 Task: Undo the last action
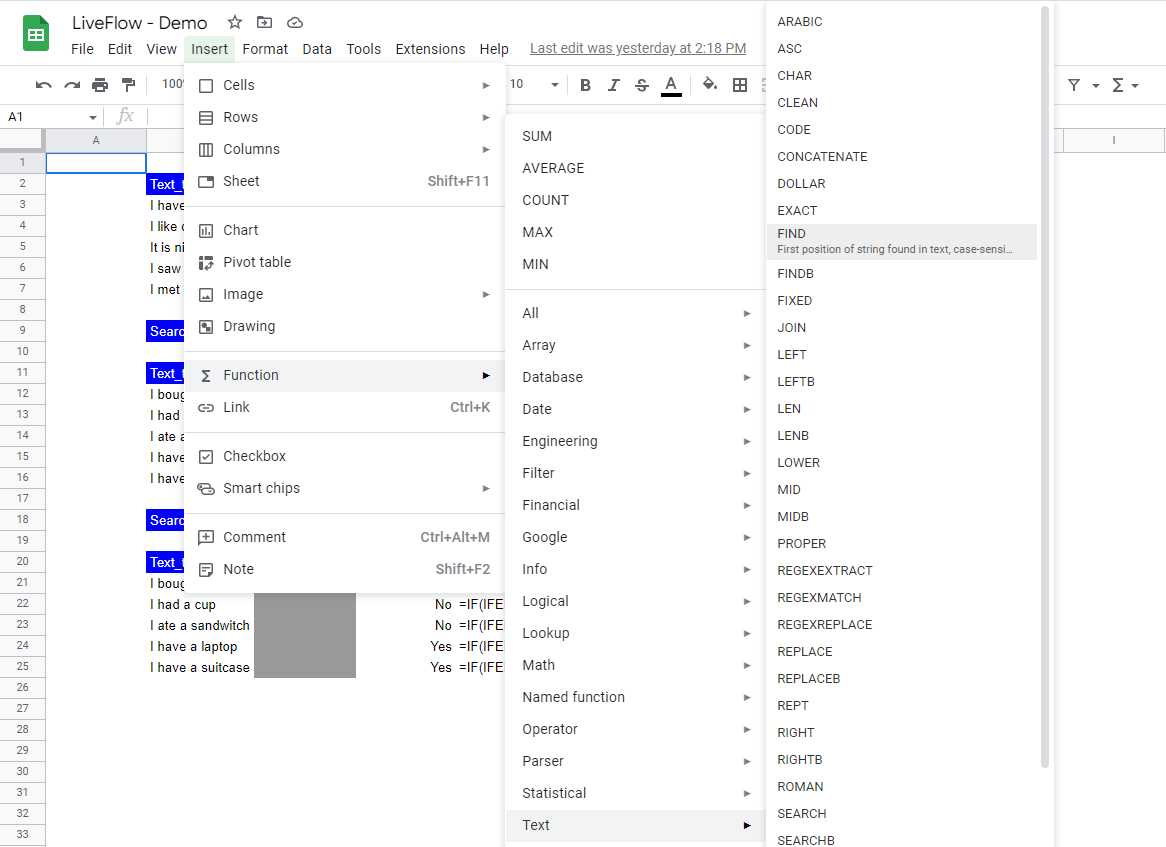[43, 85]
